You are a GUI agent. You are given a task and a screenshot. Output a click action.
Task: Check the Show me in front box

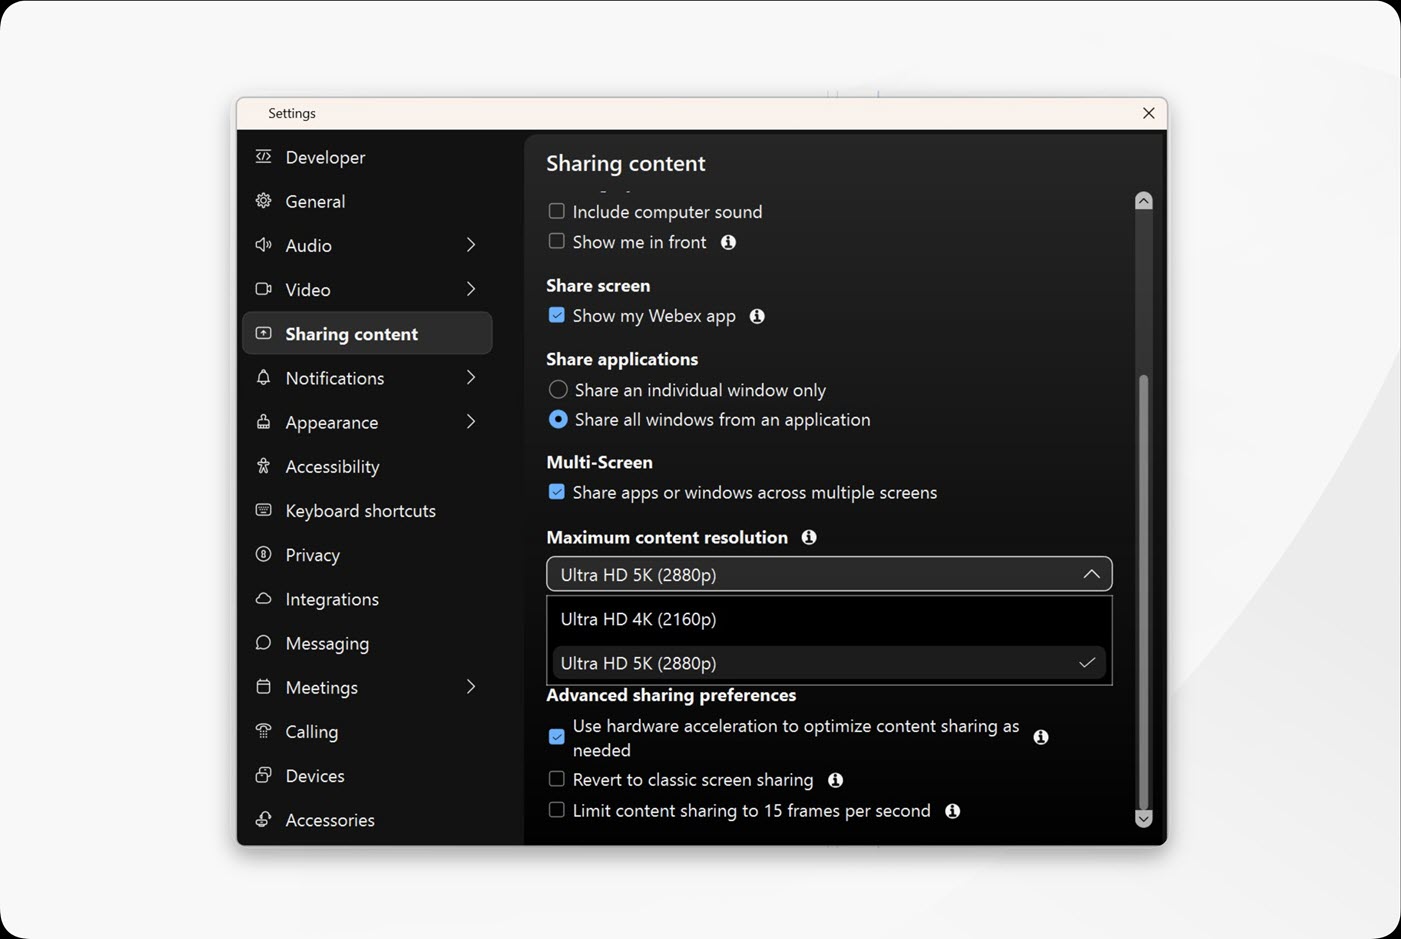pos(557,241)
